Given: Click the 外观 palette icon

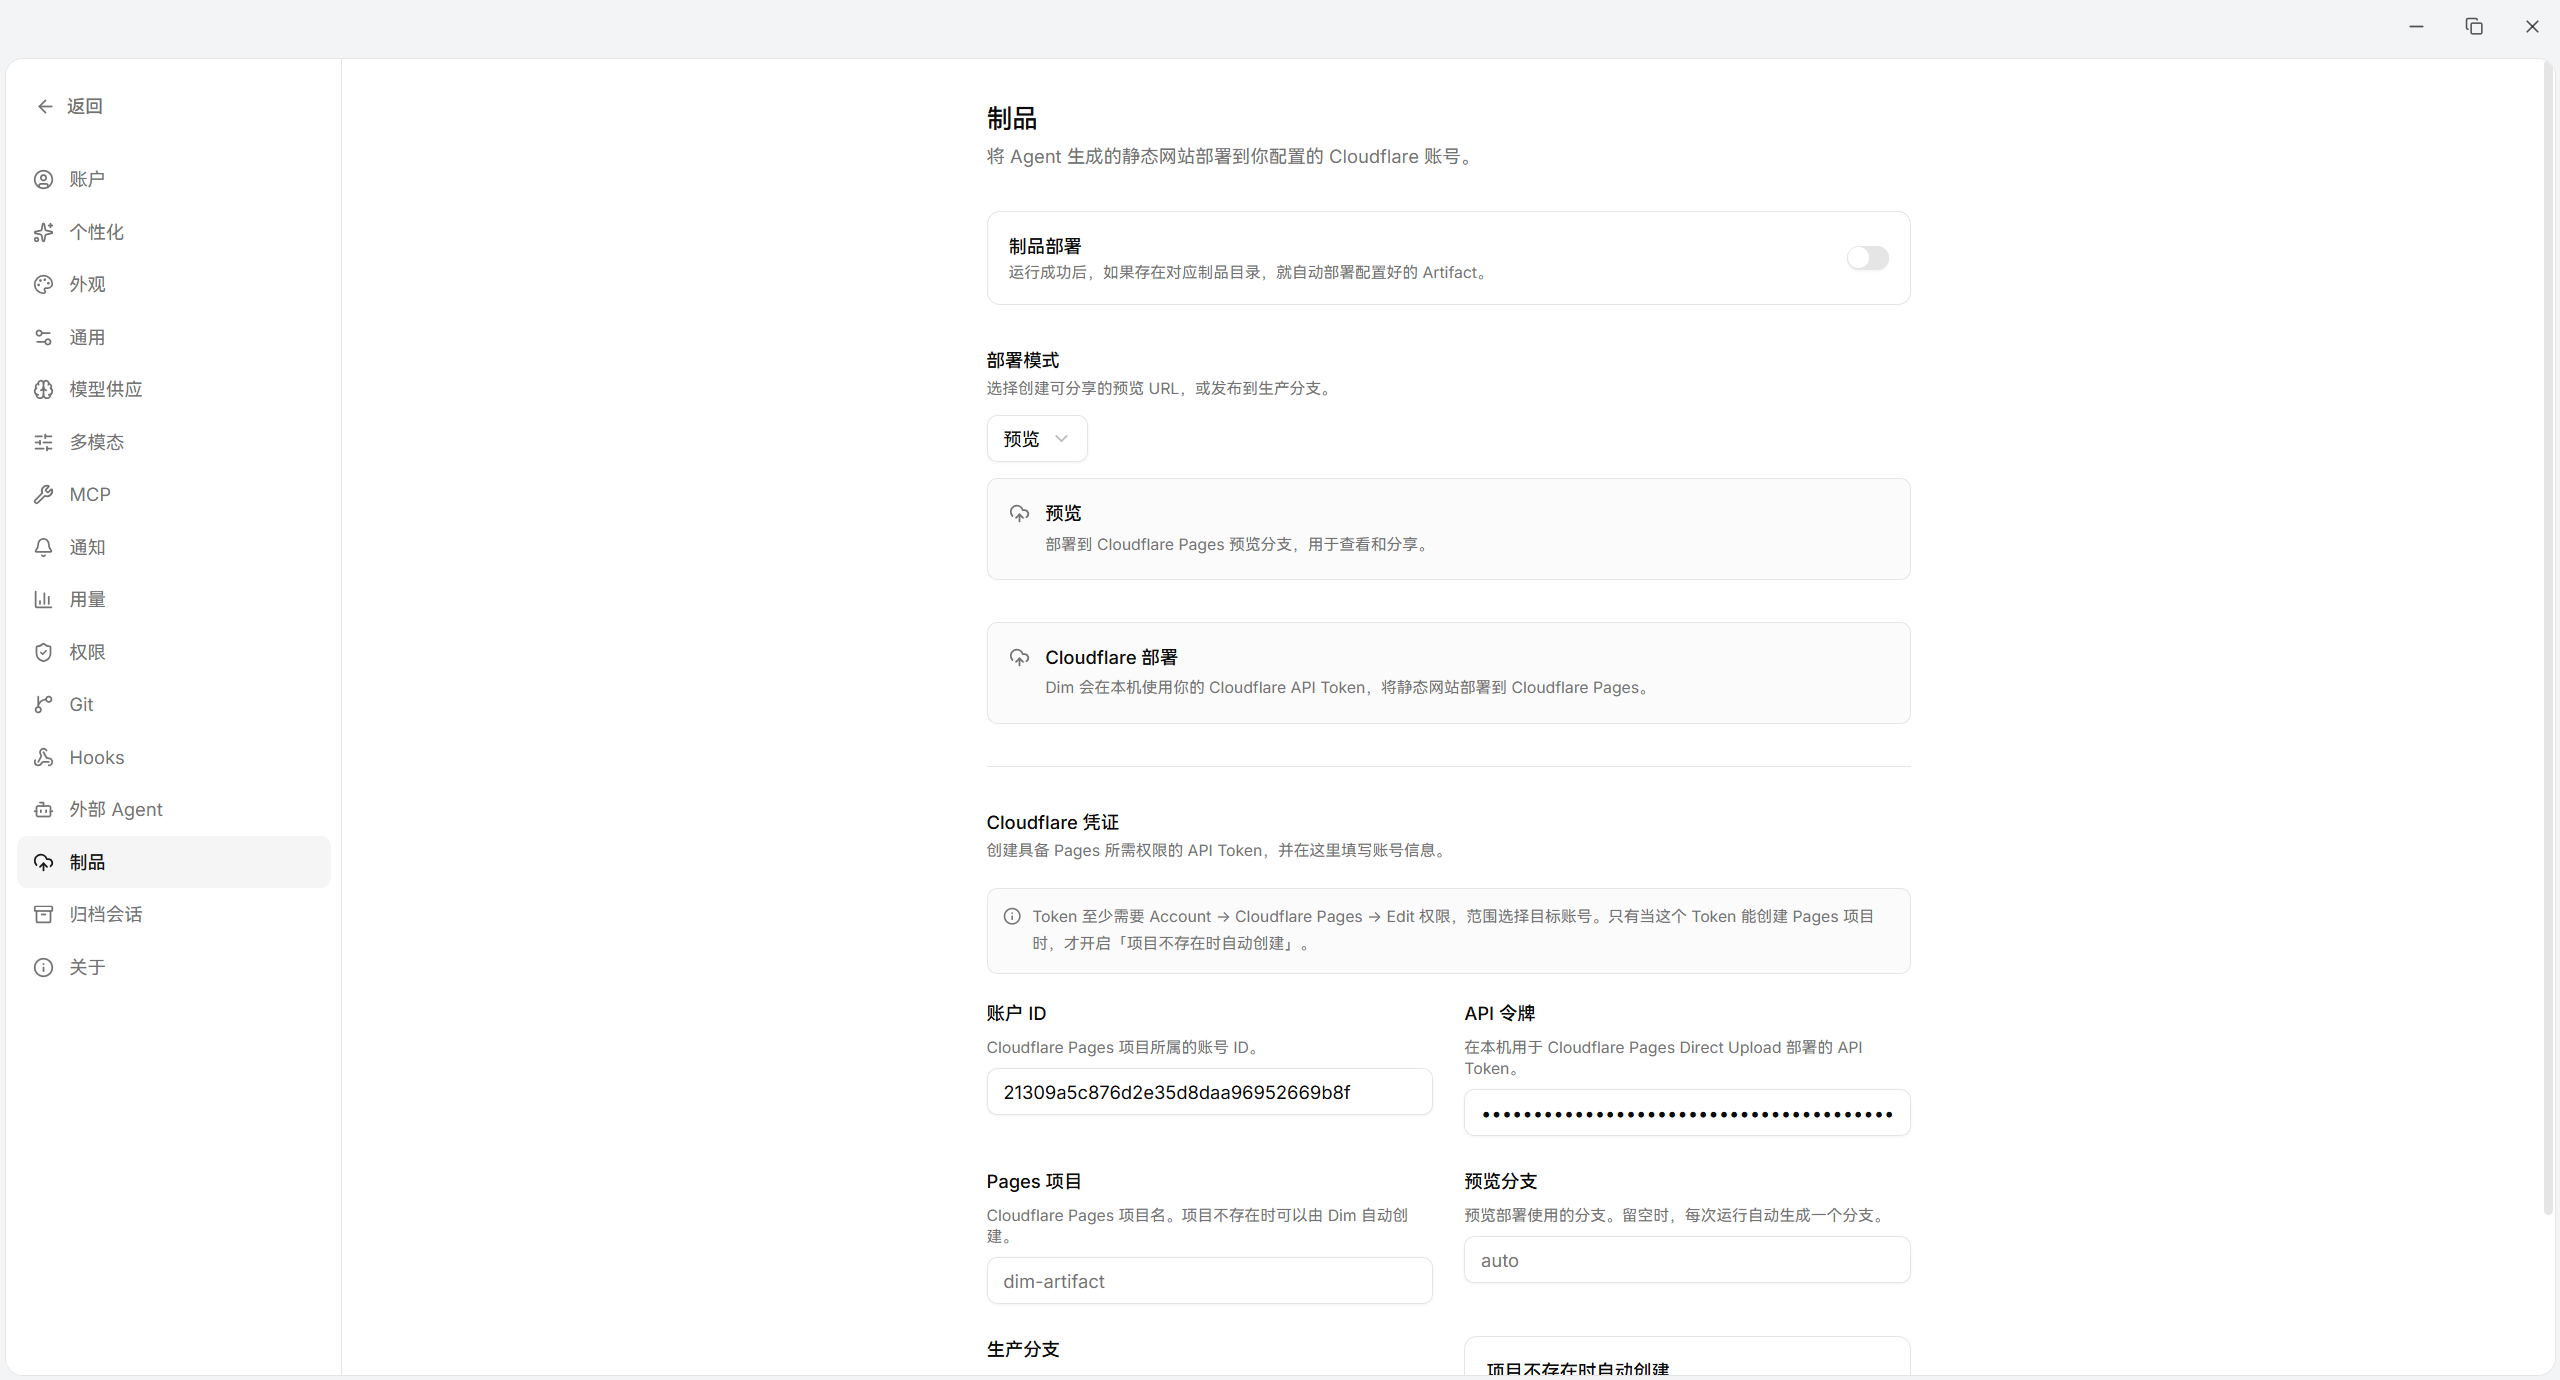Looking at the screenshot, I should (43, 284).
